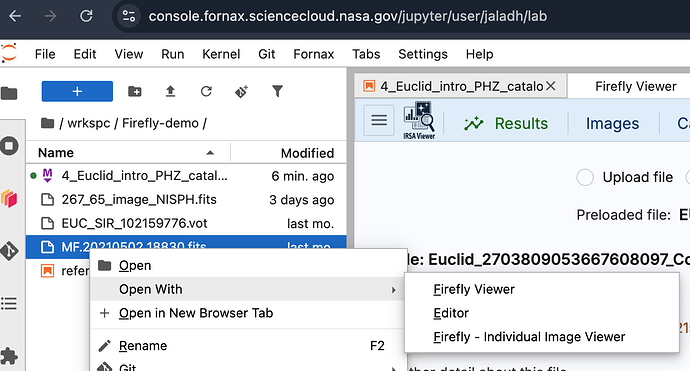
Task: Click the Git clone repository icon
Action: point(242,92)
